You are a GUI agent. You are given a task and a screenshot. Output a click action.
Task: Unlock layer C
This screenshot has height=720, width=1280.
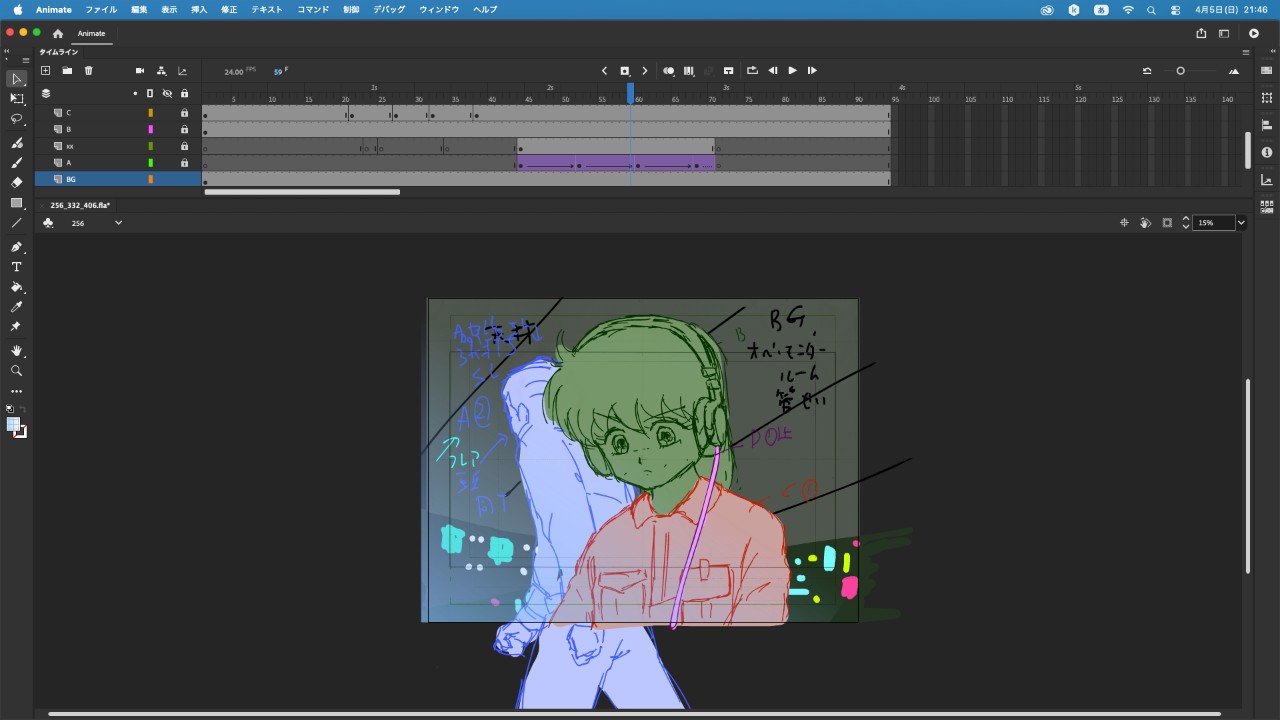point(184,113)
